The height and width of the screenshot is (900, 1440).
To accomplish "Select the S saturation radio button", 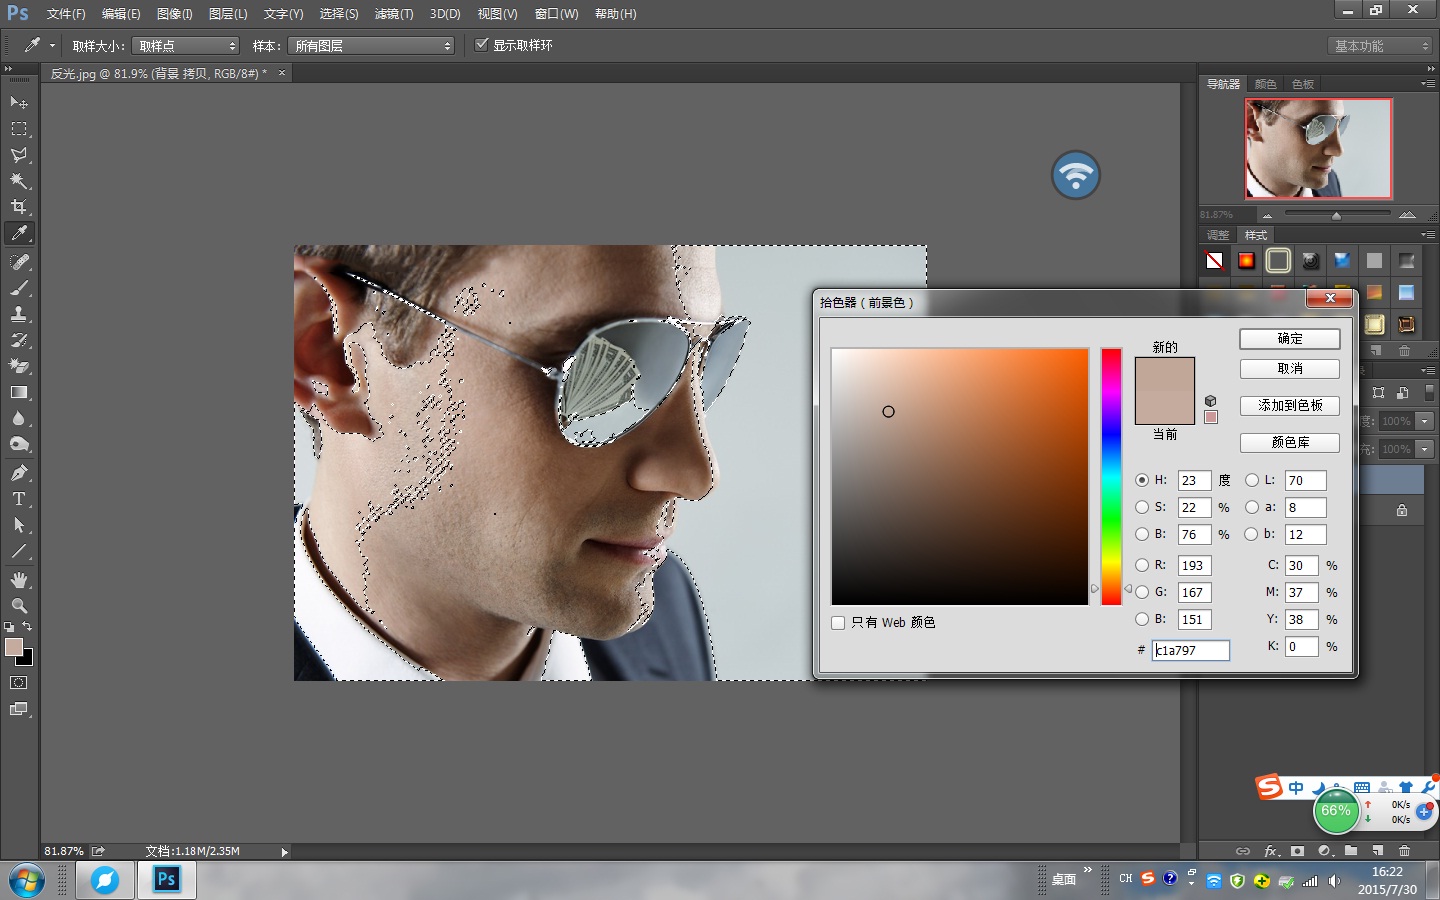I will 1142,507.
